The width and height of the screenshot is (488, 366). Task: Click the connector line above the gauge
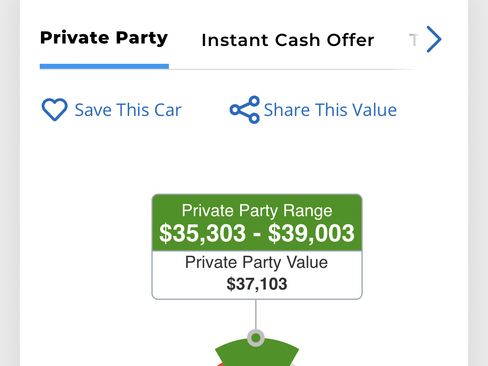coord(256,315)
